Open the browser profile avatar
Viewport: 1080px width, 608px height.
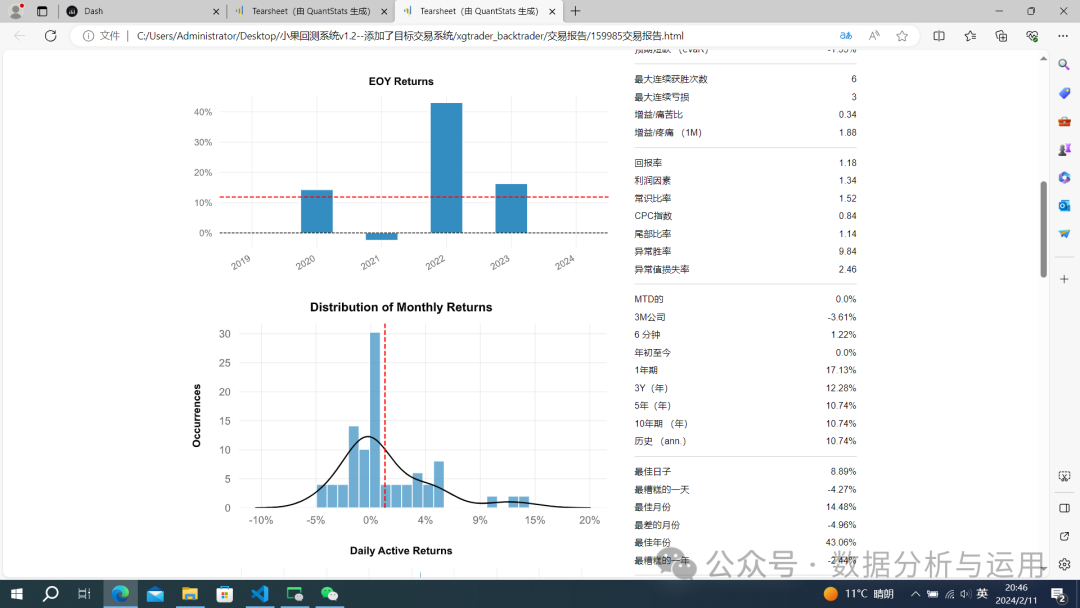click(x=16, y=11)
